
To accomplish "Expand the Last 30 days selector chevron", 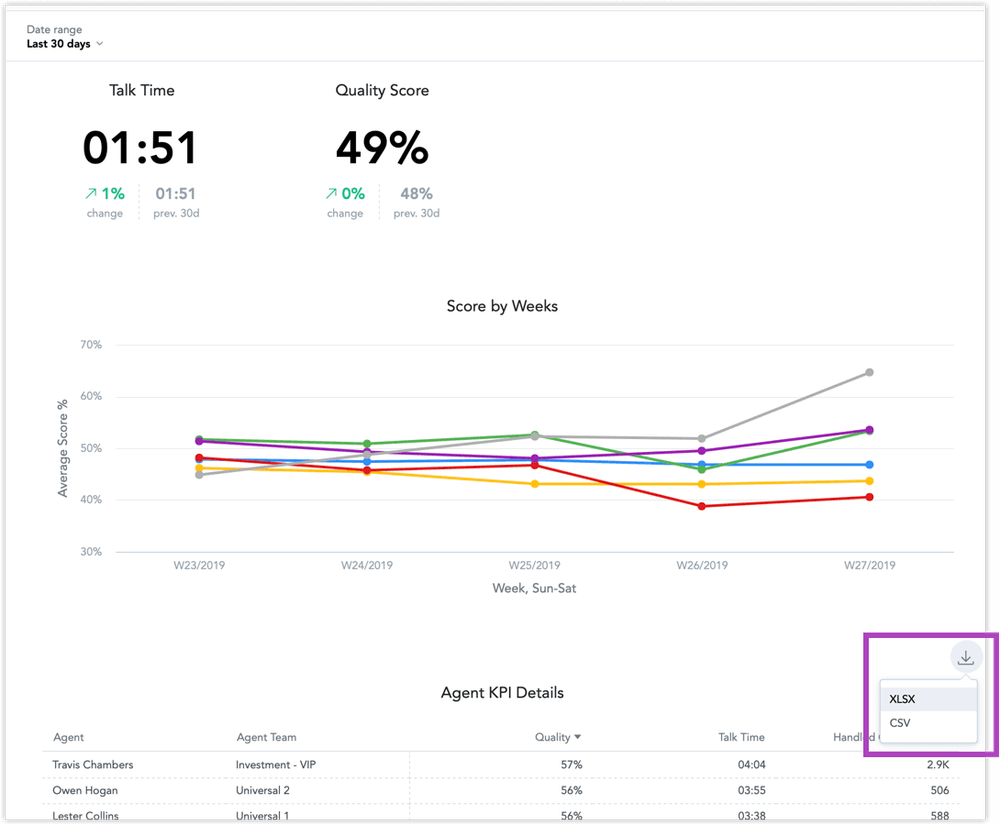I will coord(99,44).
